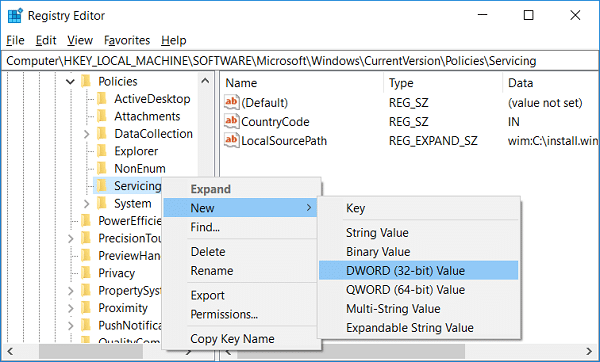Screen dimensions: 600x362
Task: Expand the System key under Policies
Action: [86, 204]
